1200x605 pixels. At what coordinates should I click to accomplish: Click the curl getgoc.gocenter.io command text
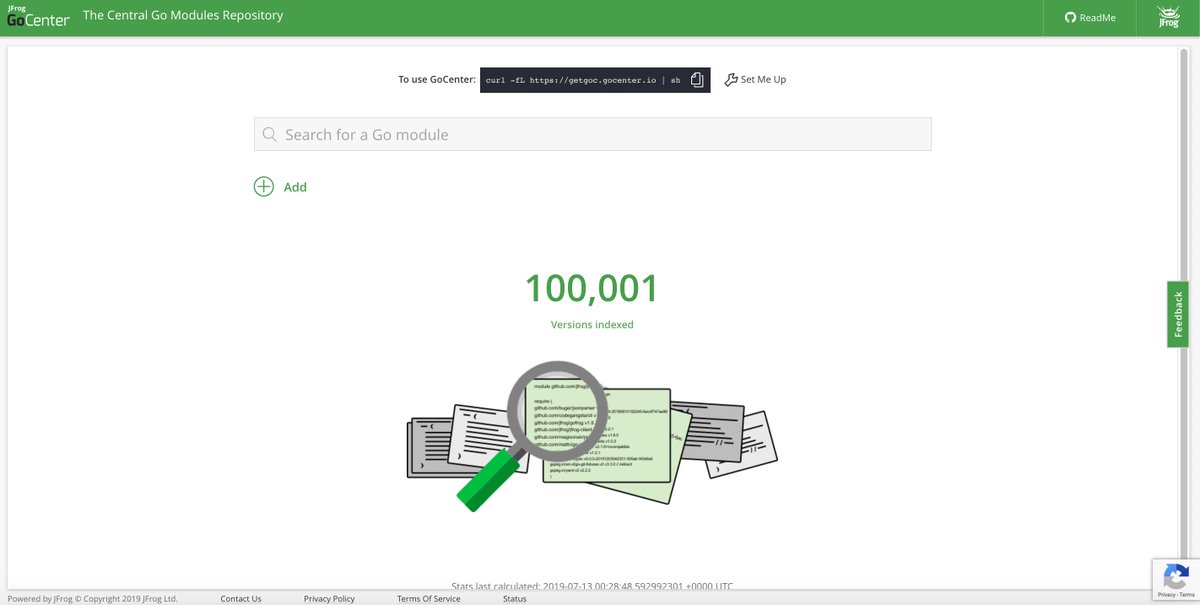click(583, 80)
